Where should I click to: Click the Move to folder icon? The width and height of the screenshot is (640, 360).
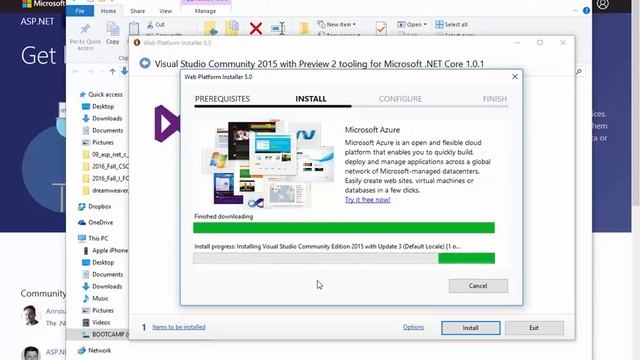(211, 28)
